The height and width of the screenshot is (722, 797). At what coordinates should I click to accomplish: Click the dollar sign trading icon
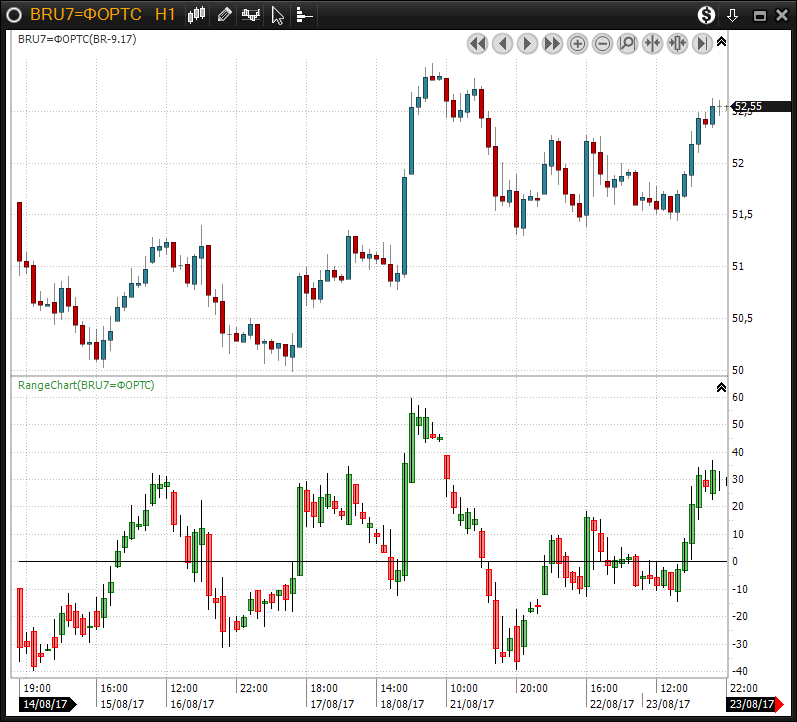pyautogui.click(x=707, y=14)
